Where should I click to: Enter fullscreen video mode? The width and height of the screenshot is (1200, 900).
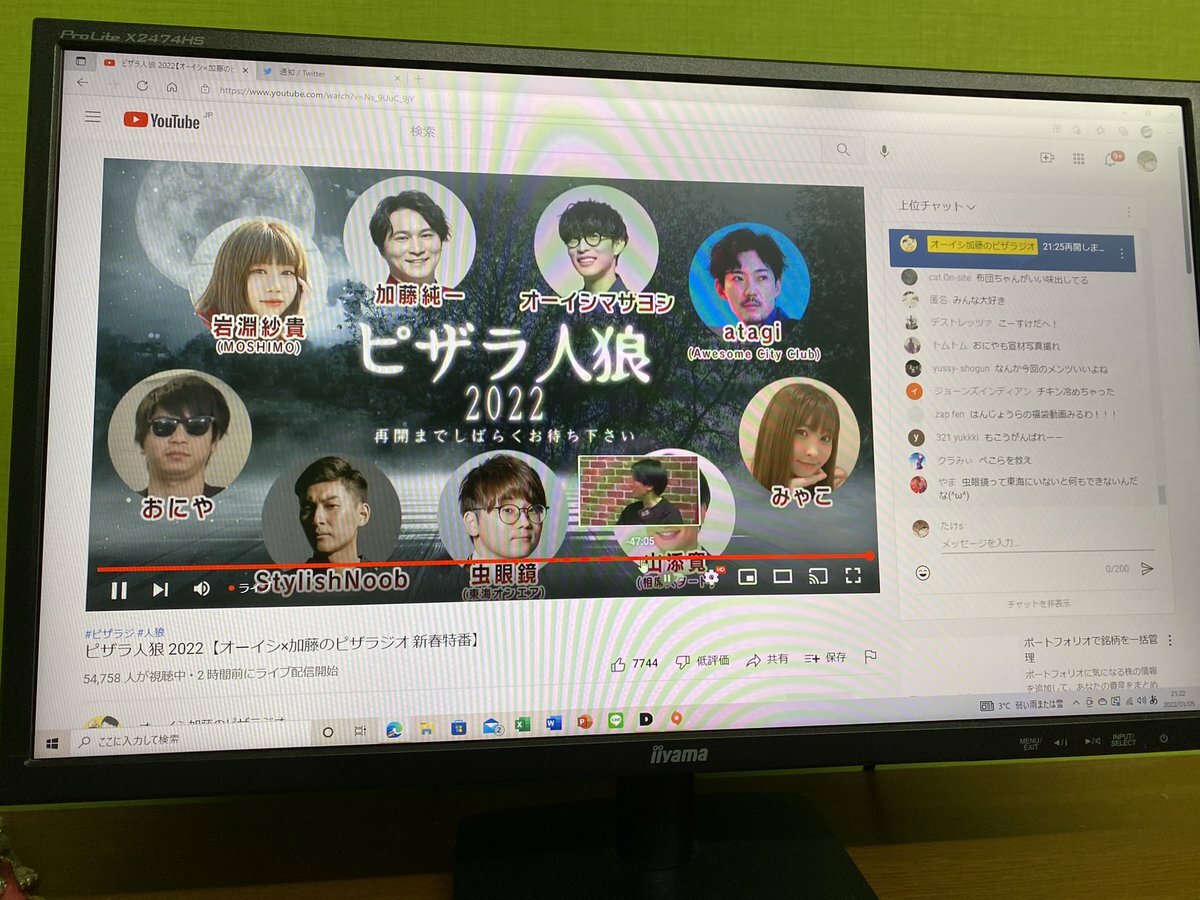853,575
